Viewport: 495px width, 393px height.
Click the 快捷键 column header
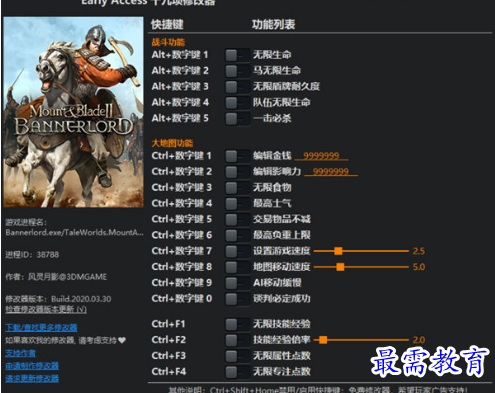pyautogui.click(x=167, y=24)
